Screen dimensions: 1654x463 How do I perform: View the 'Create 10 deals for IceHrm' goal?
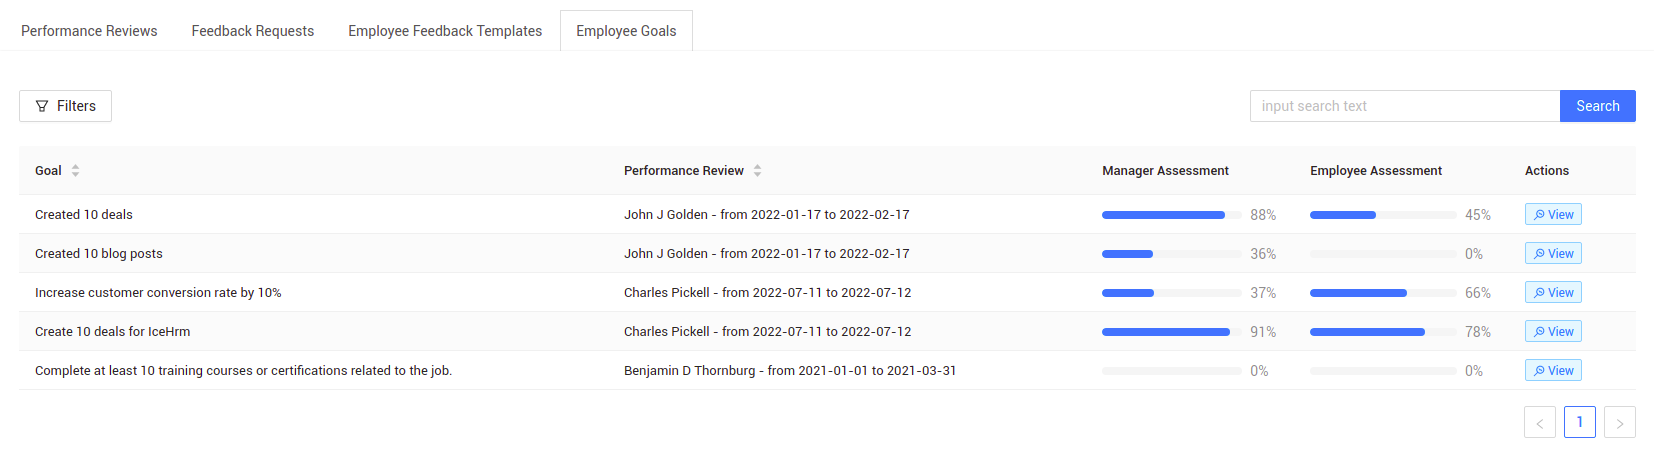(1553, 332)
